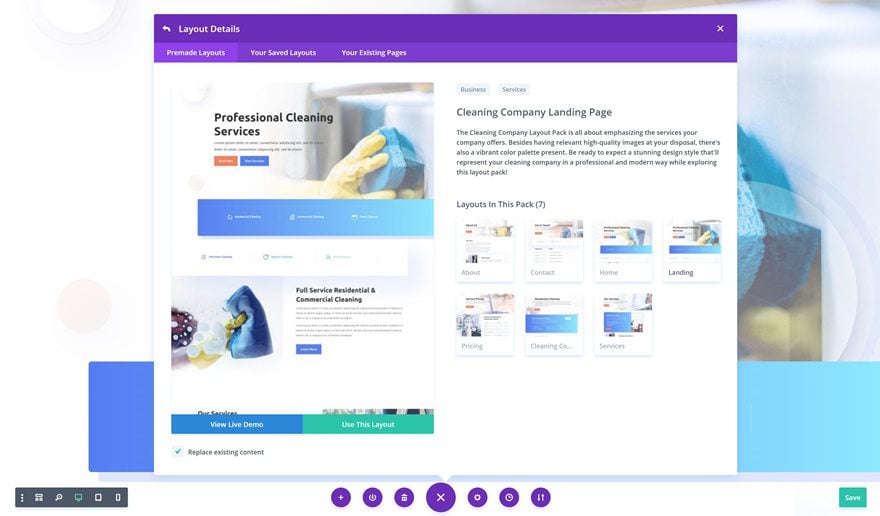
Task: Switch to wireframe view icon
Action: click(x=39, y=497)
